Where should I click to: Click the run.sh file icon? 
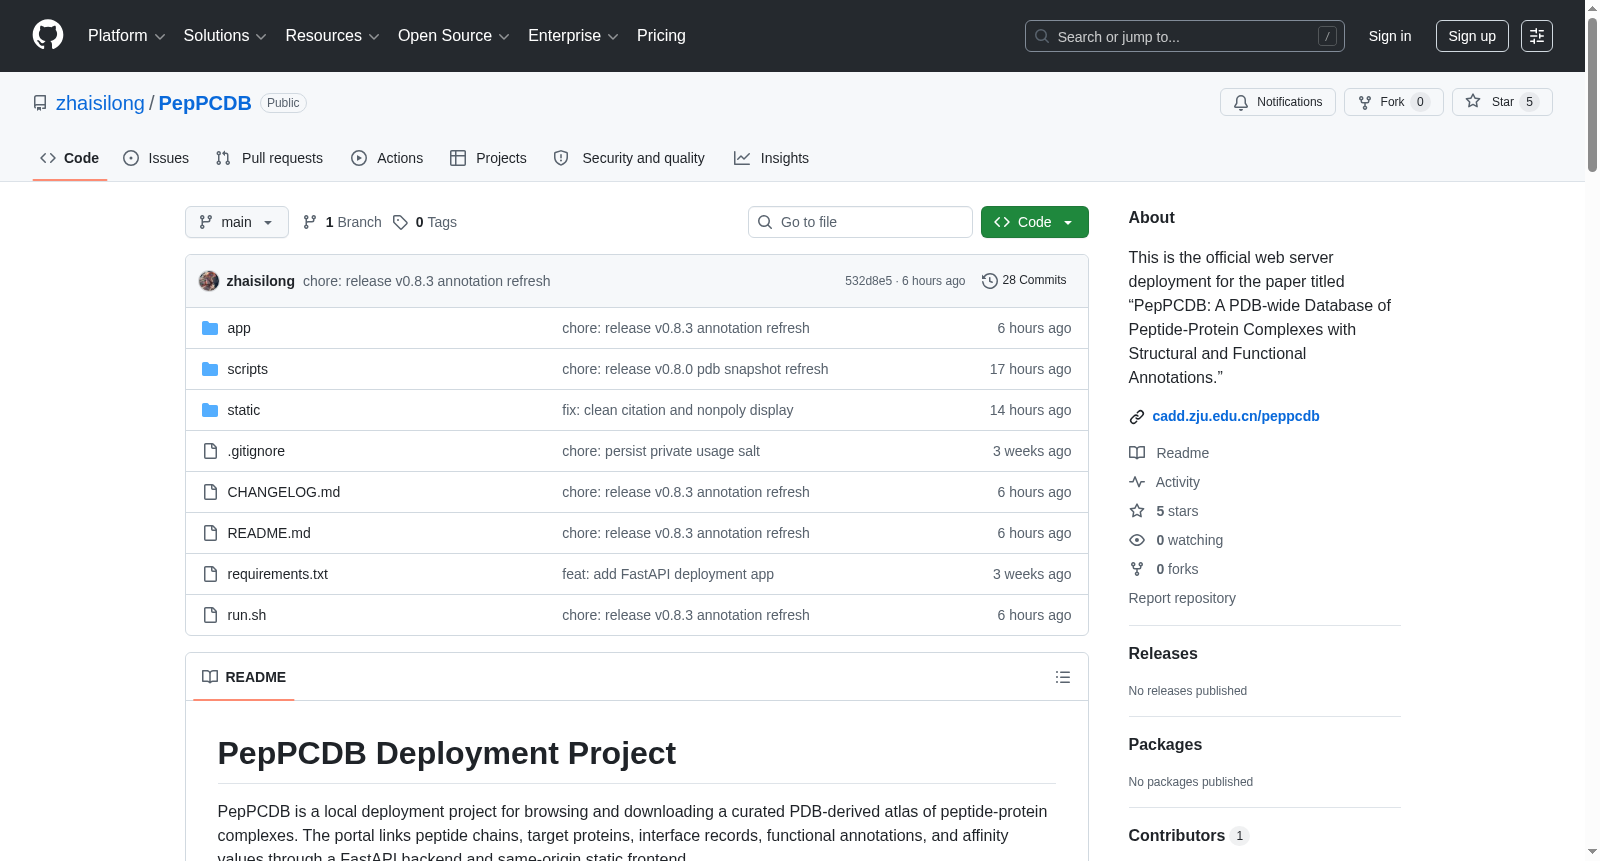click(x=210, y=615)
